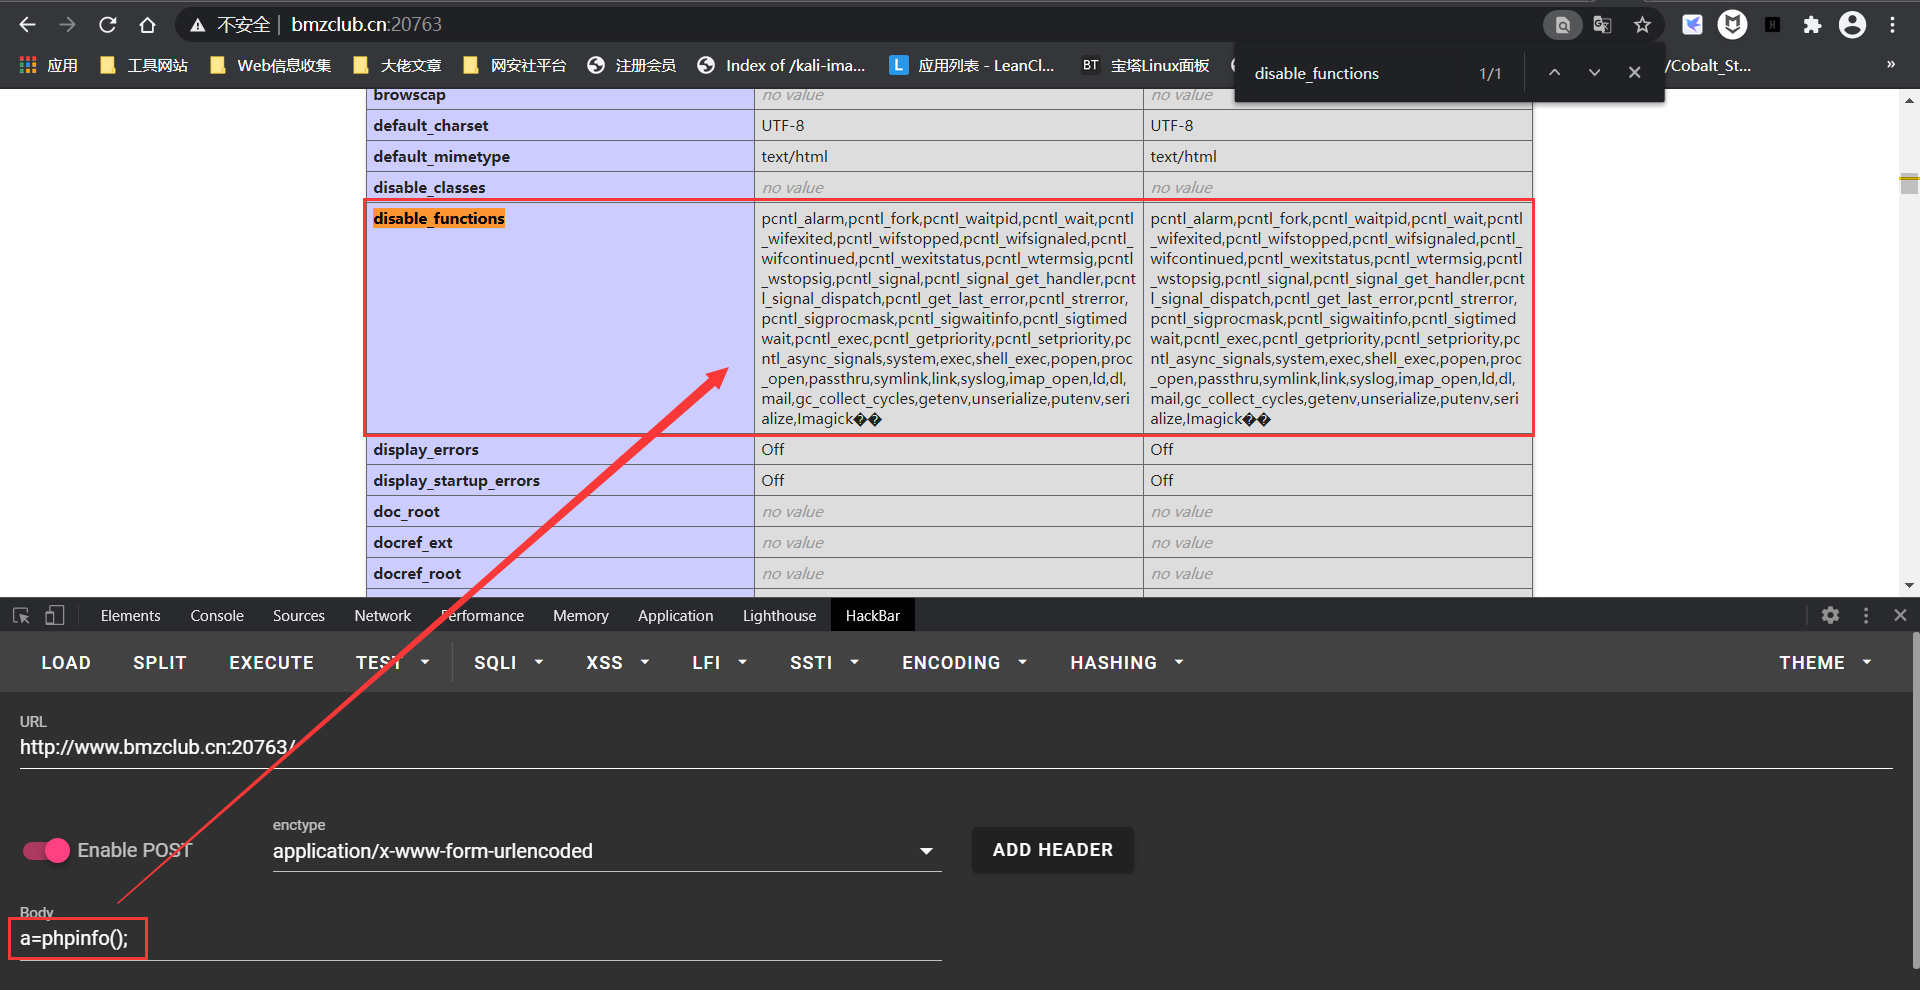1920x990 pixels.
Task: Turn off the Enable POST switch
Action: click(46, 850)
